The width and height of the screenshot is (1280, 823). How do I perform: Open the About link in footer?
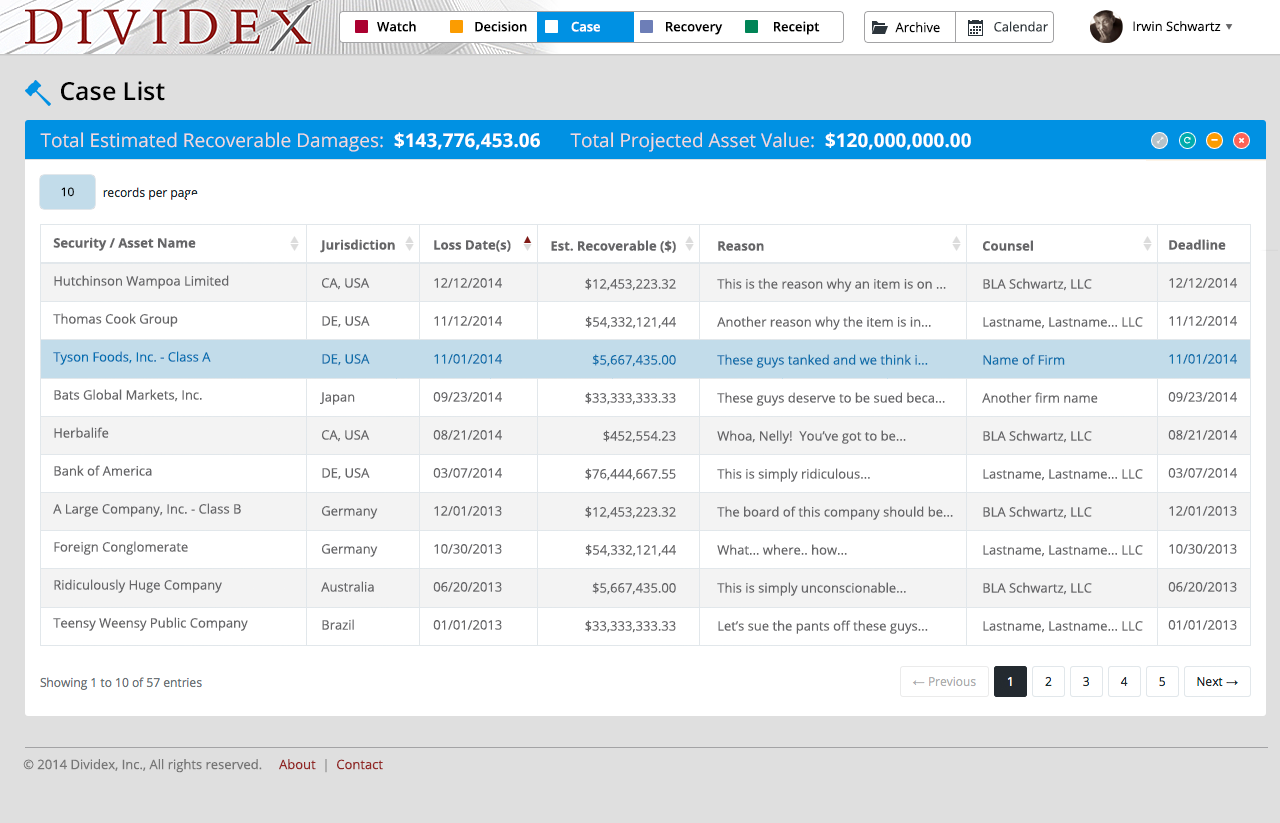point(297,765)
